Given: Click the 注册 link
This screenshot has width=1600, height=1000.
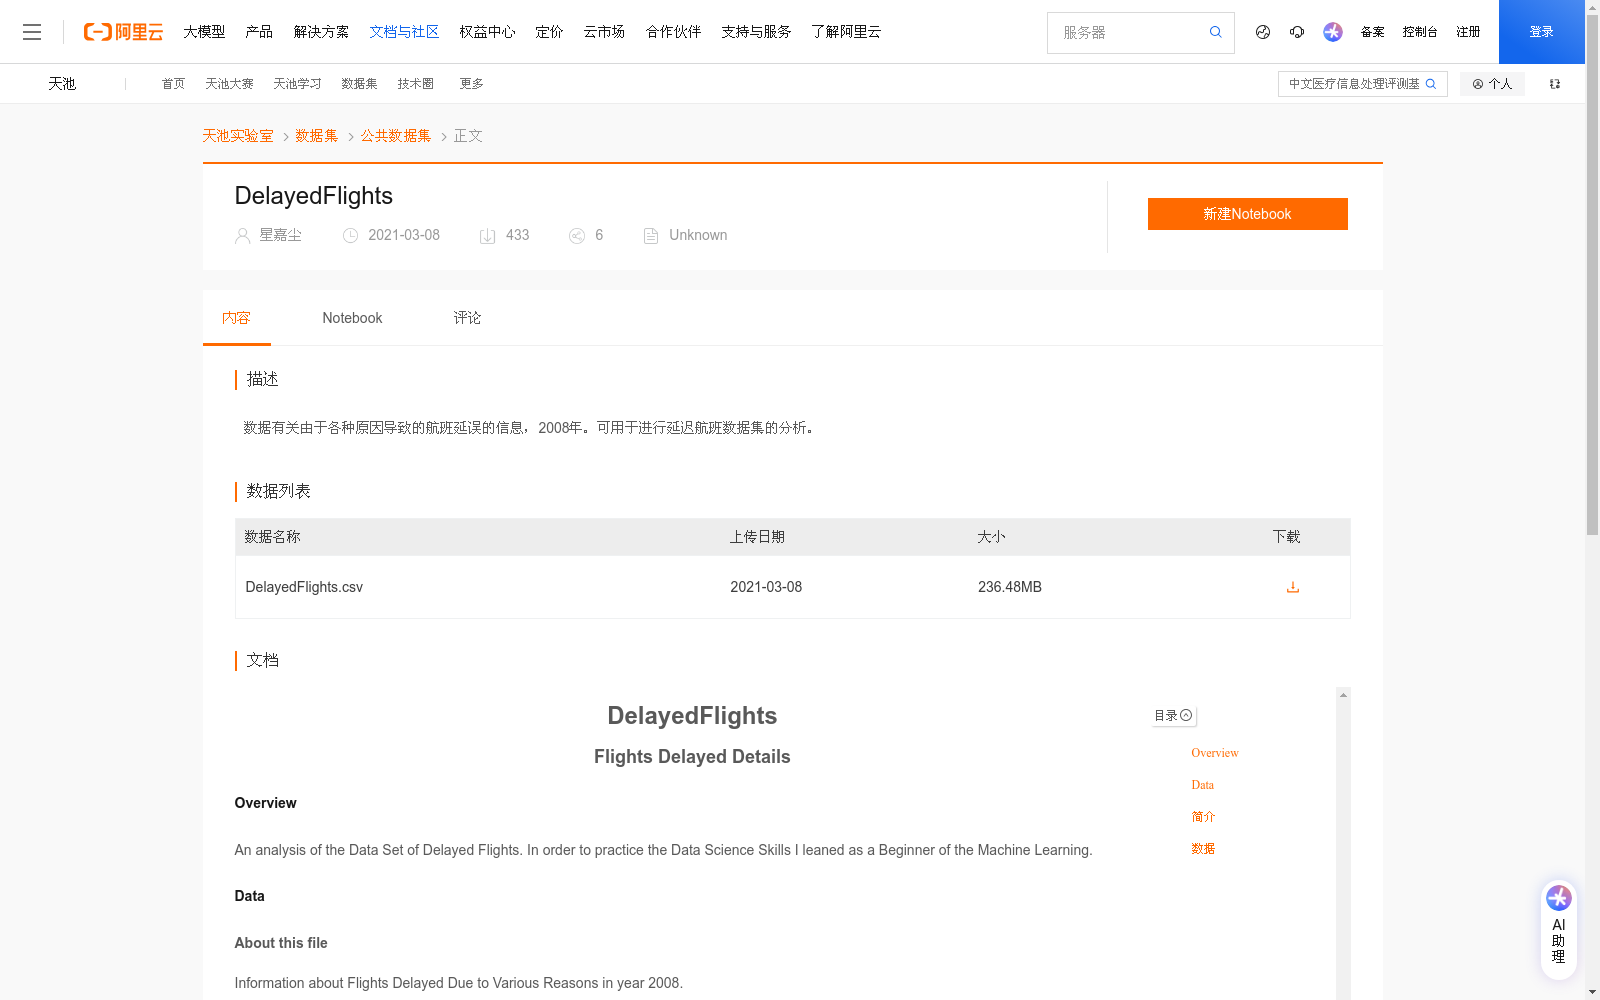Looking at the screenshot, I should (1468, 32).
